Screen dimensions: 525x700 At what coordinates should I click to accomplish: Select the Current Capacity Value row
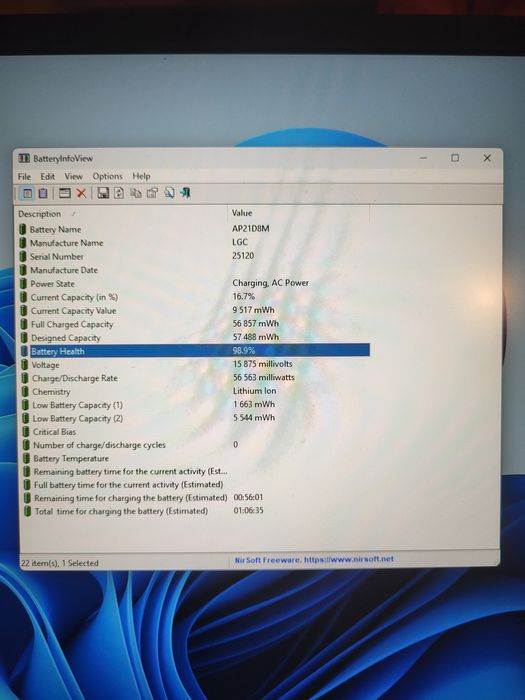click(x=195, y=311)
